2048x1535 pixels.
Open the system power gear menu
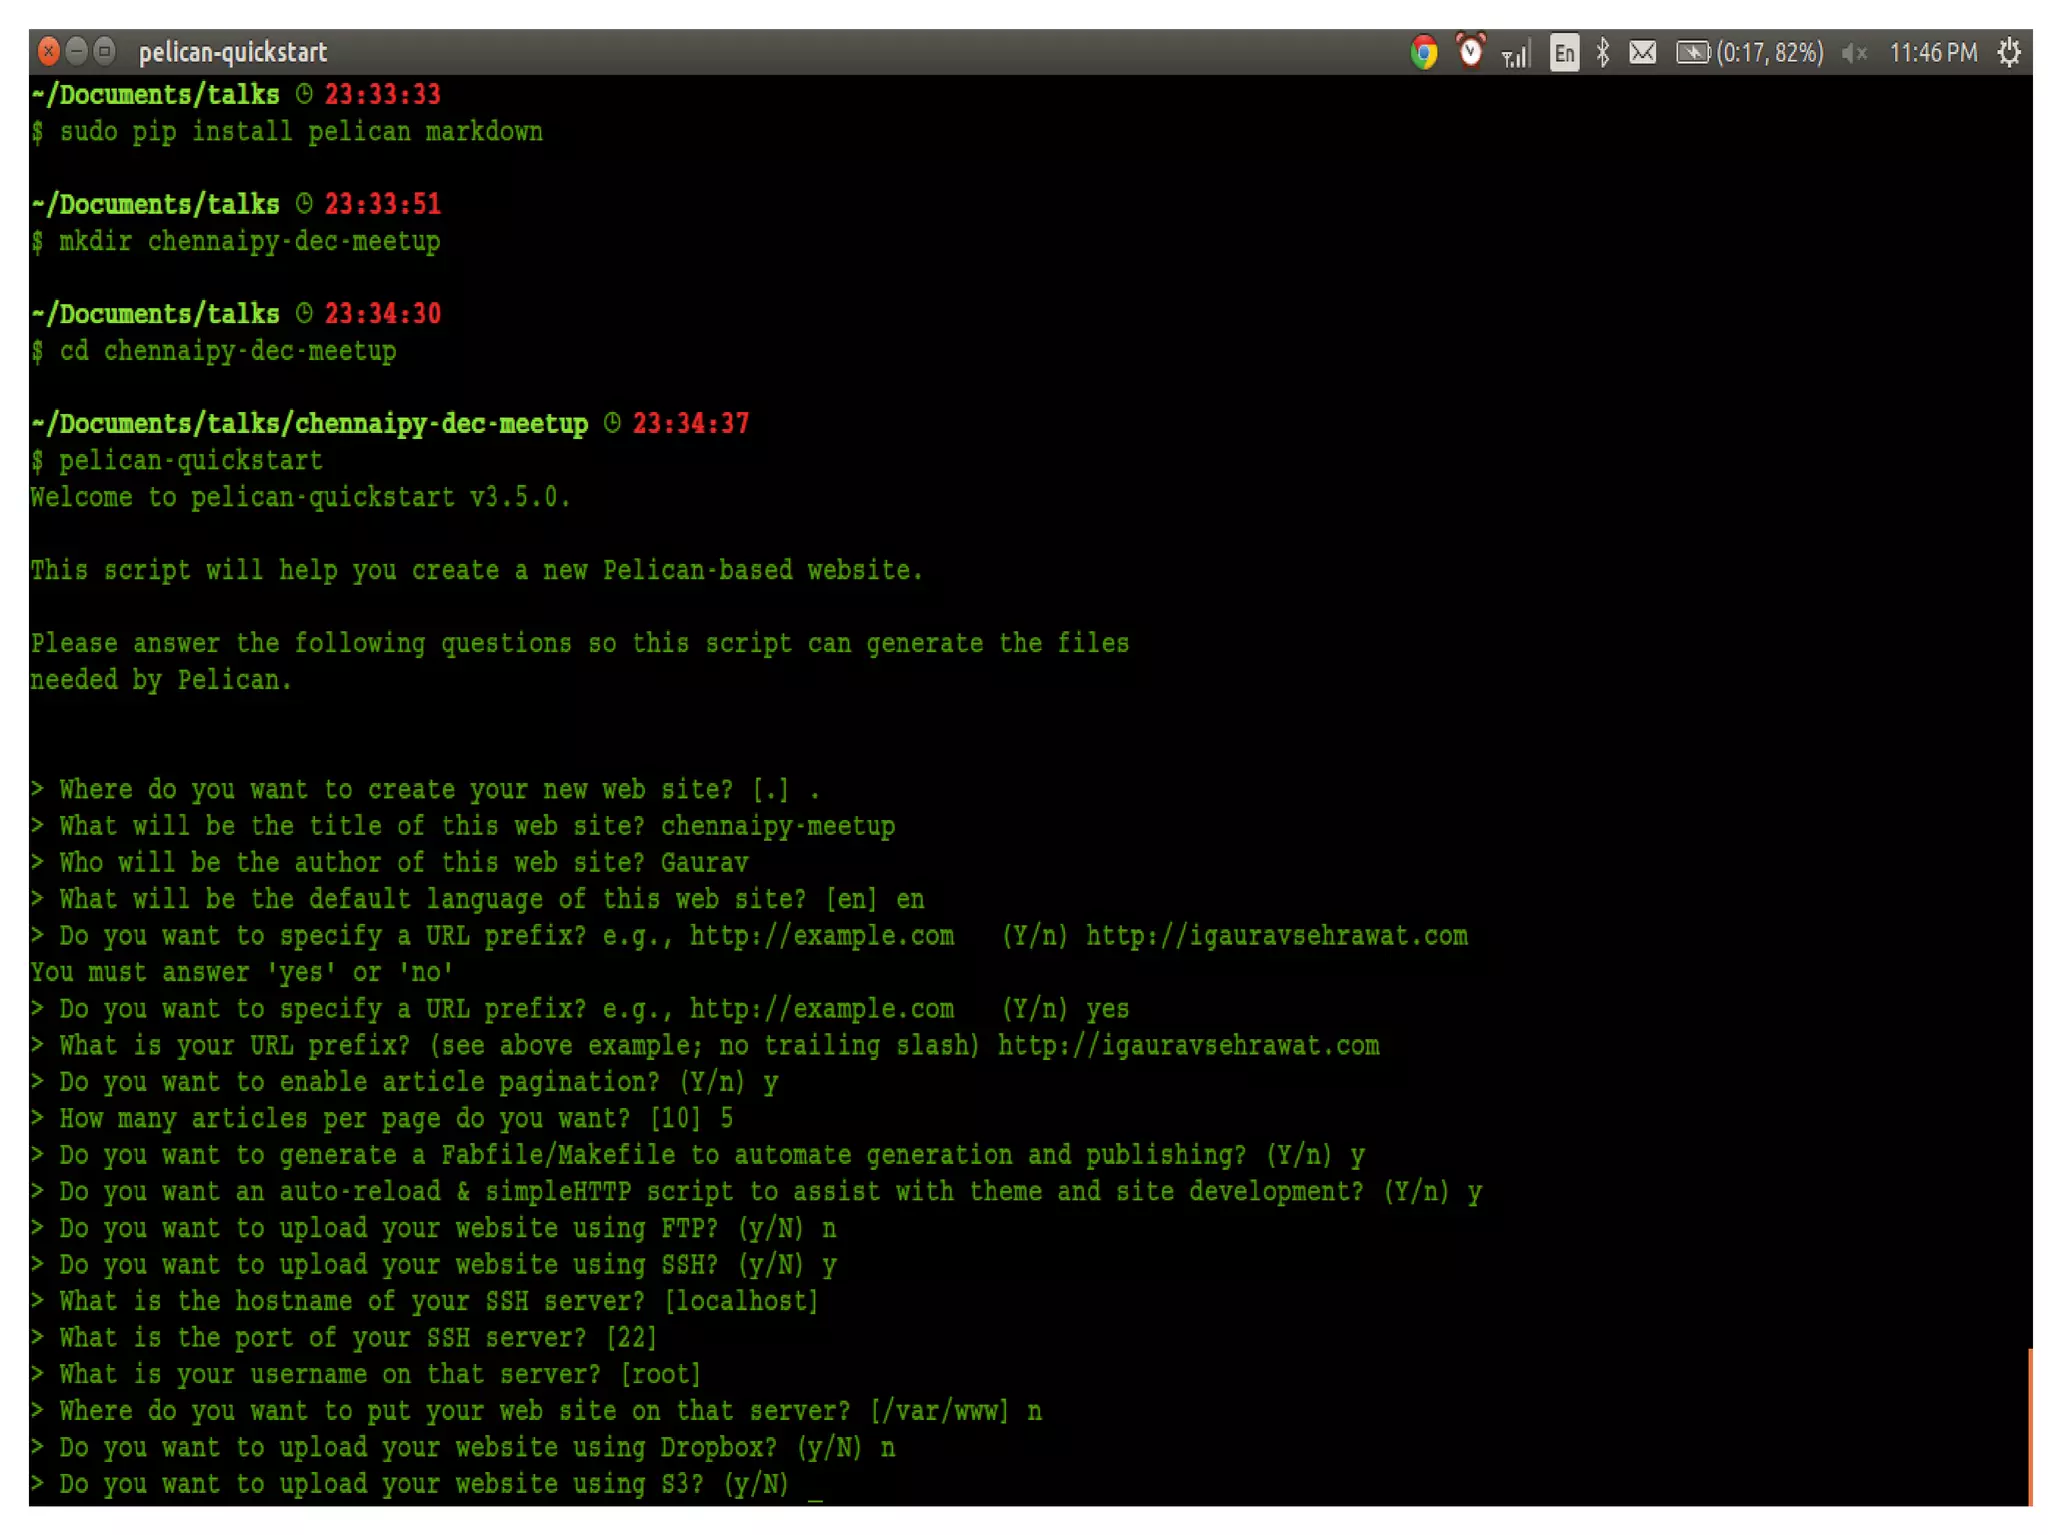[2009, 52]
